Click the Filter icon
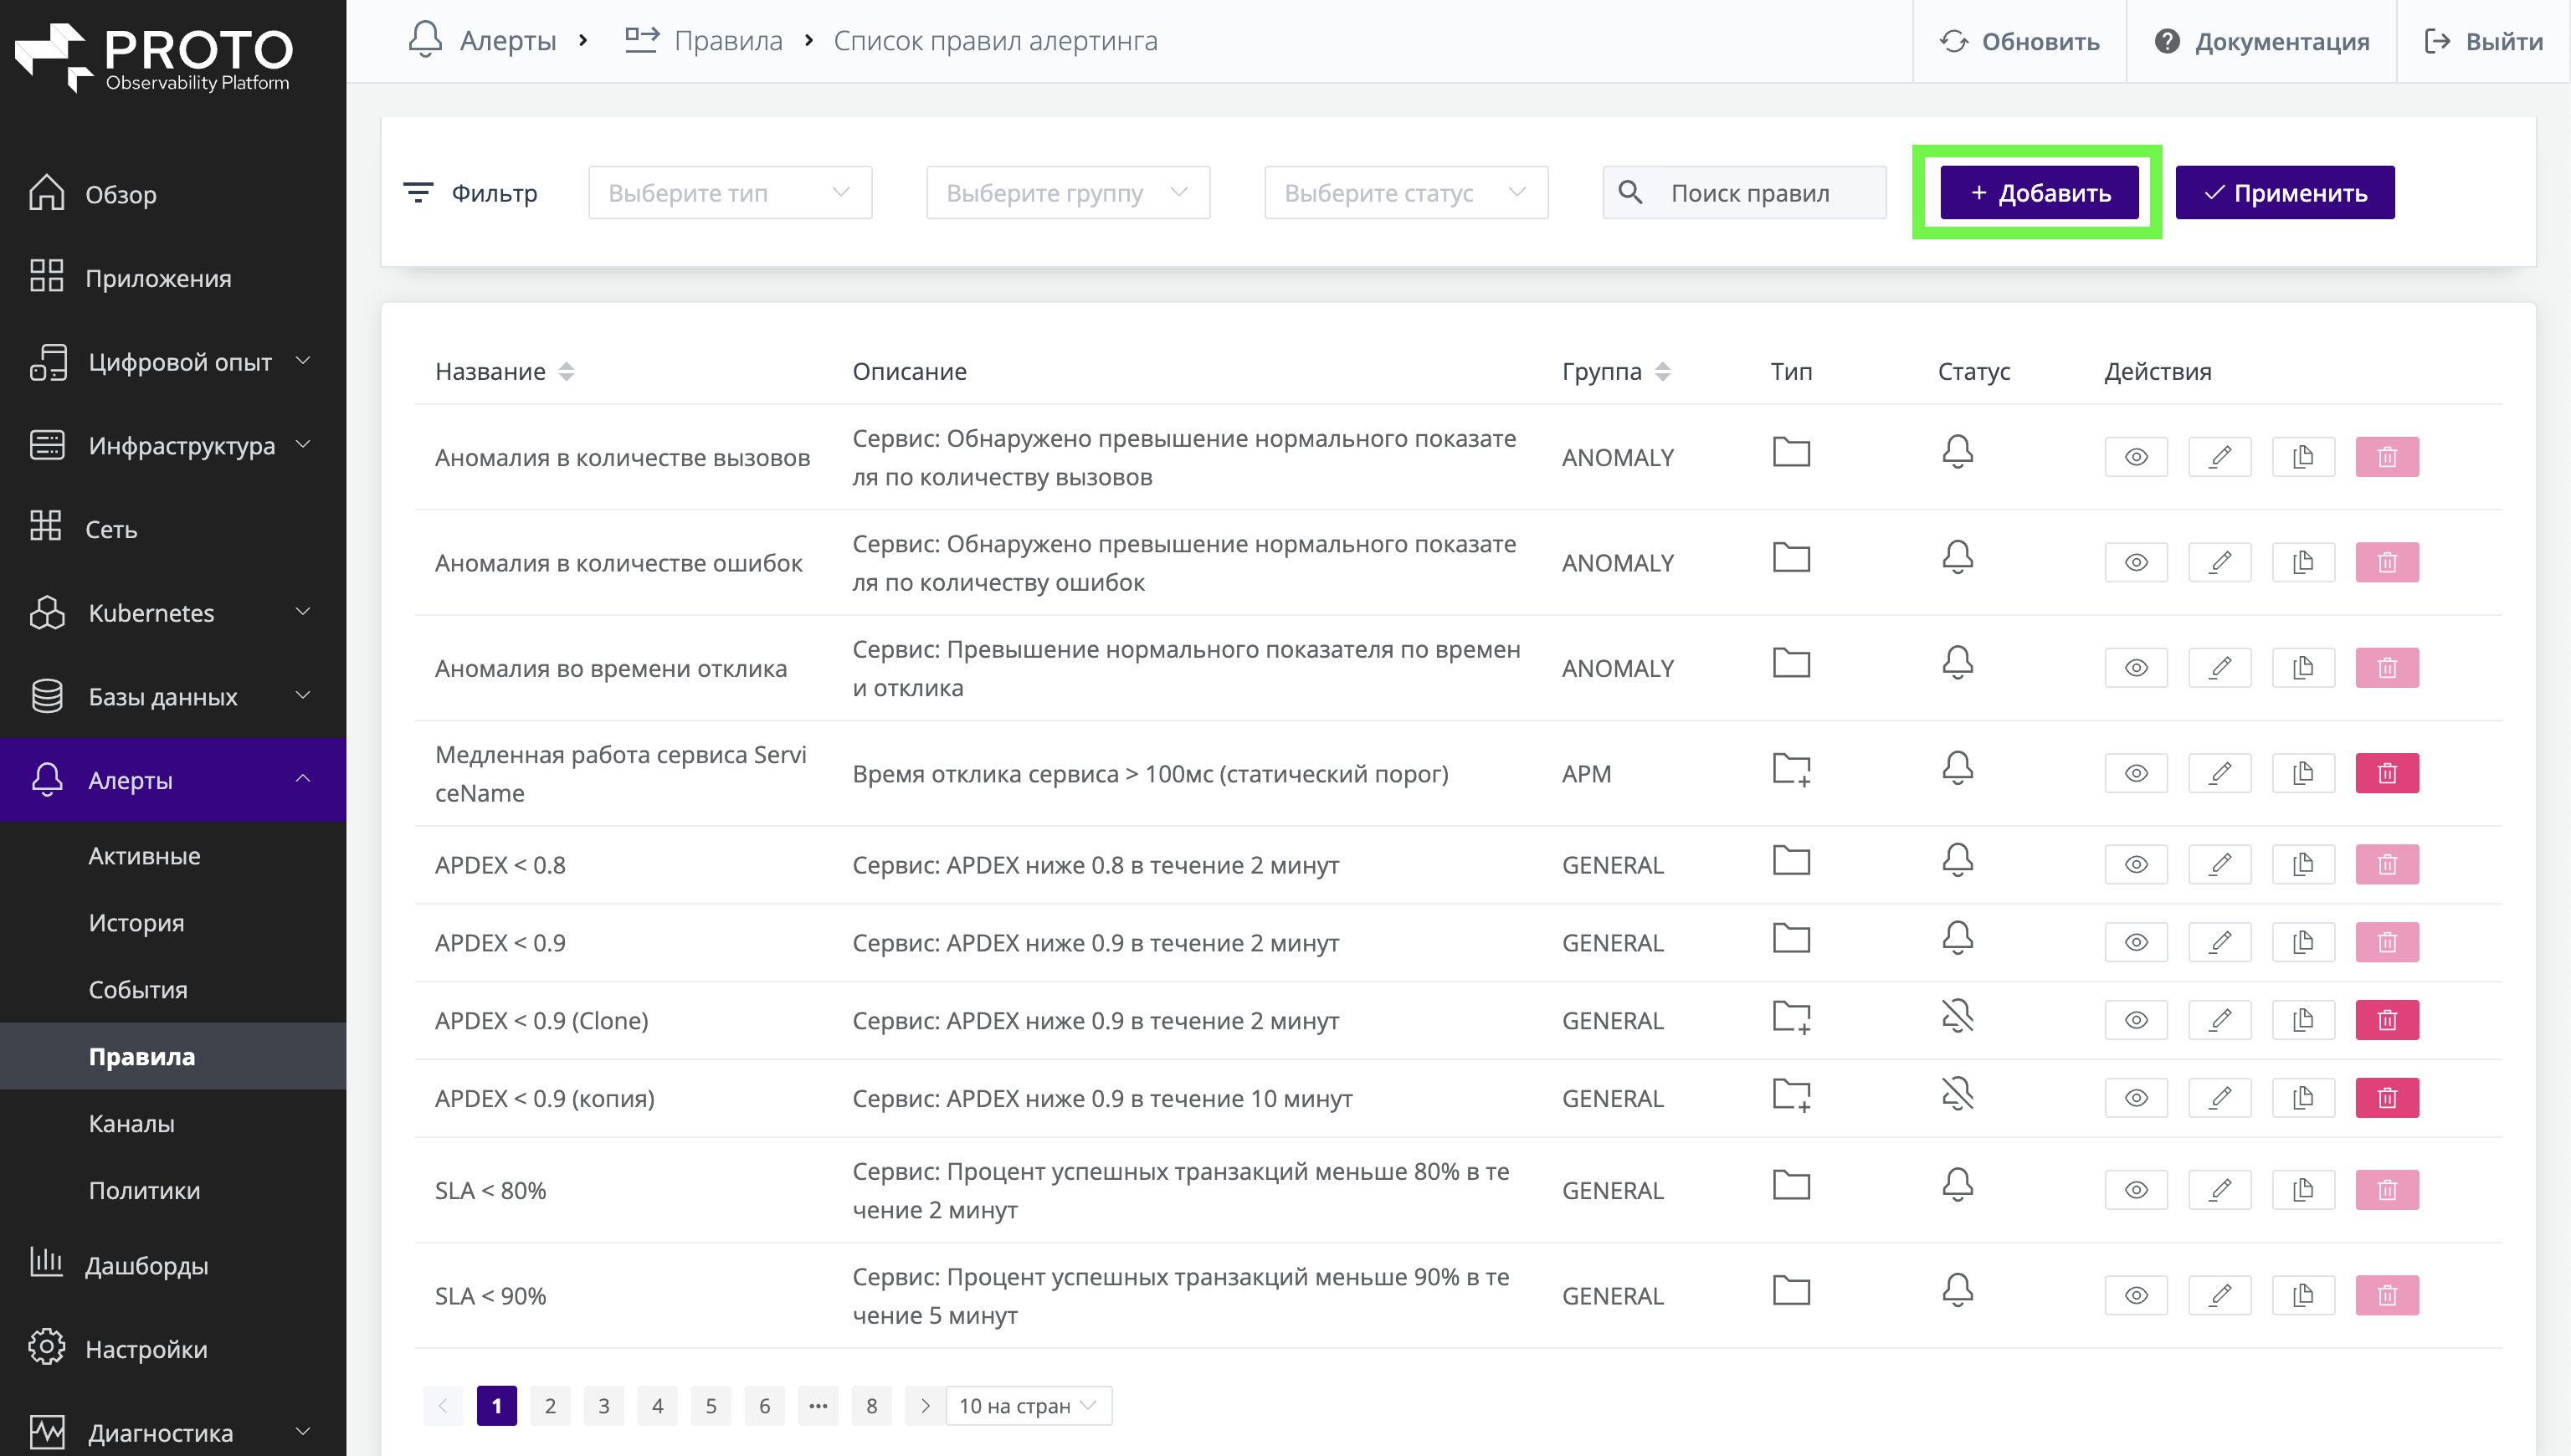 pos(417,192)
